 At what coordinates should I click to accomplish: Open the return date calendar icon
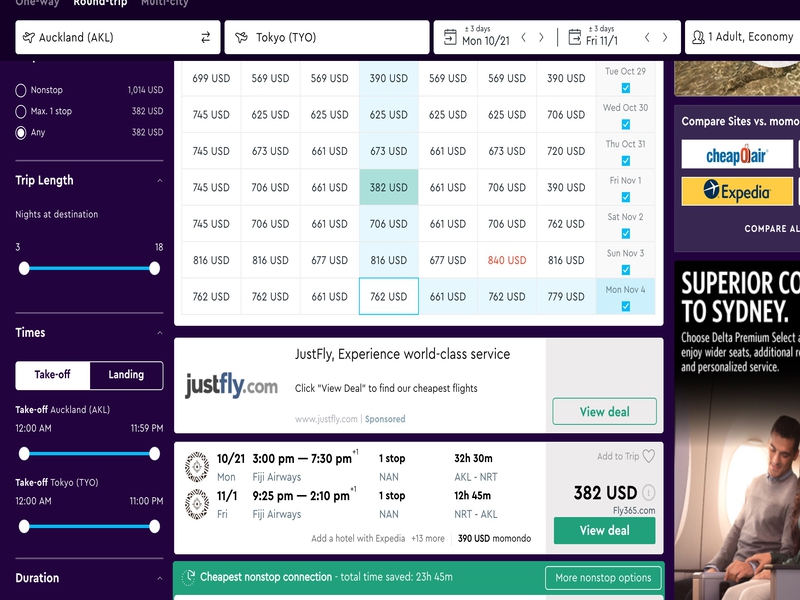click(574, 37)
